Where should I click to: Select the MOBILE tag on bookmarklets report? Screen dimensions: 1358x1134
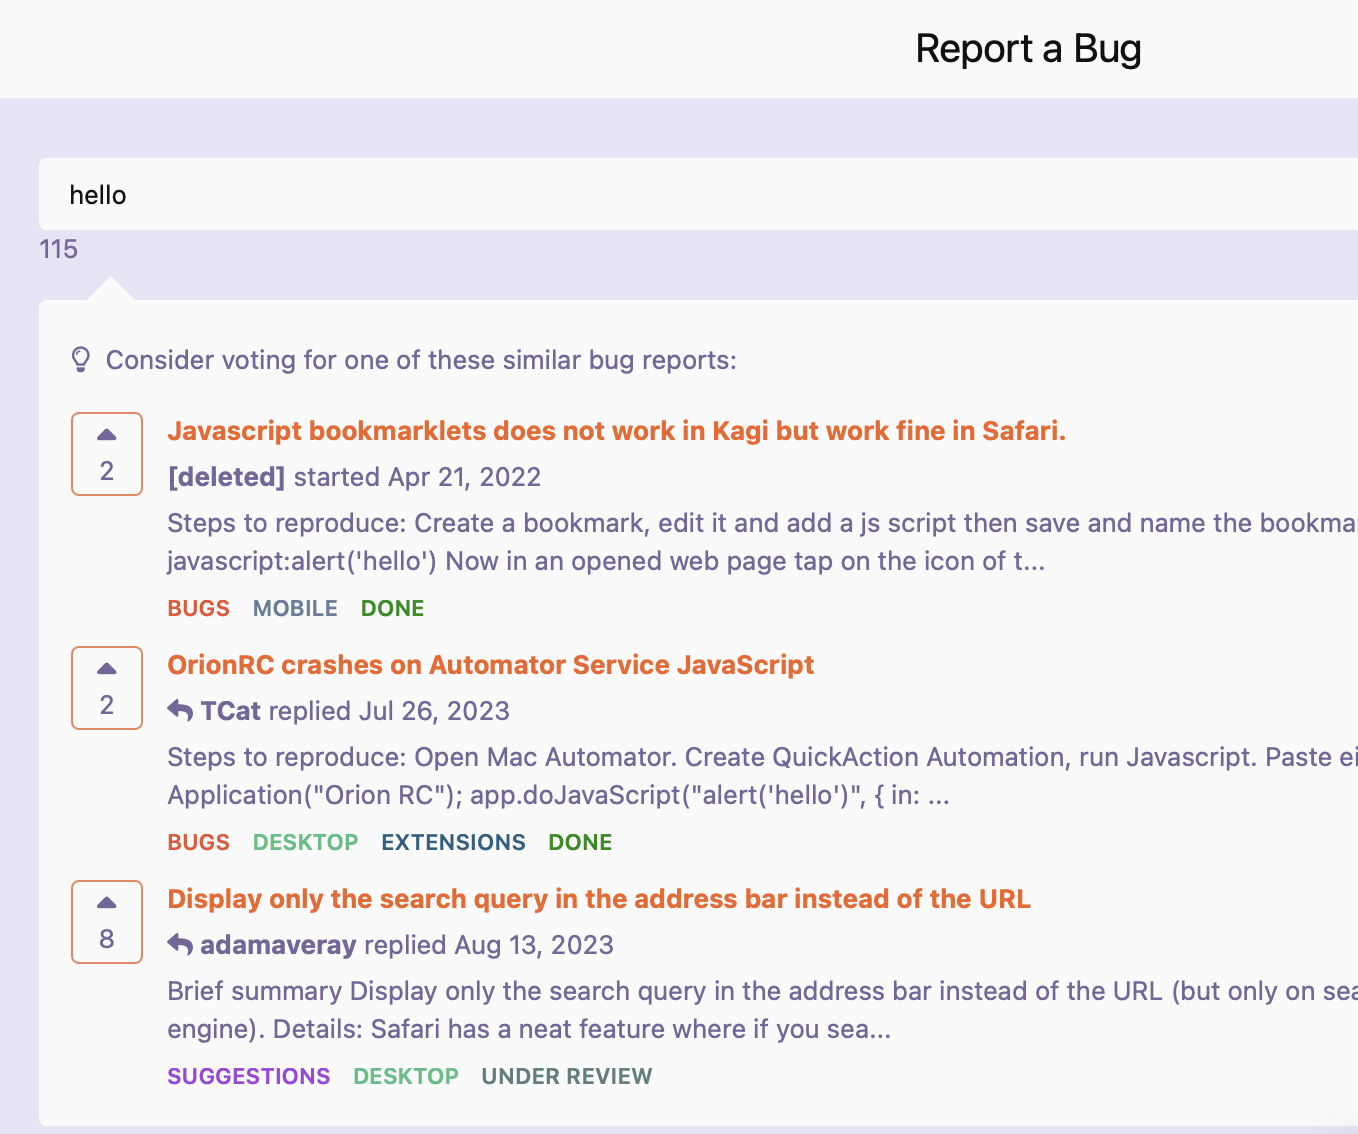(295, 608)
